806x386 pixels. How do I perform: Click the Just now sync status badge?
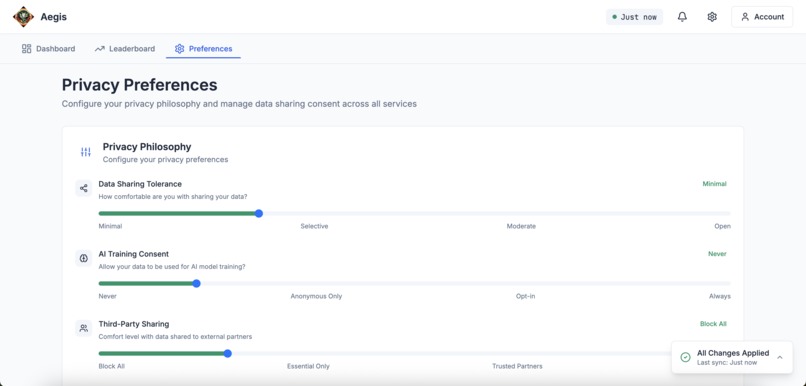click(634, 17)
